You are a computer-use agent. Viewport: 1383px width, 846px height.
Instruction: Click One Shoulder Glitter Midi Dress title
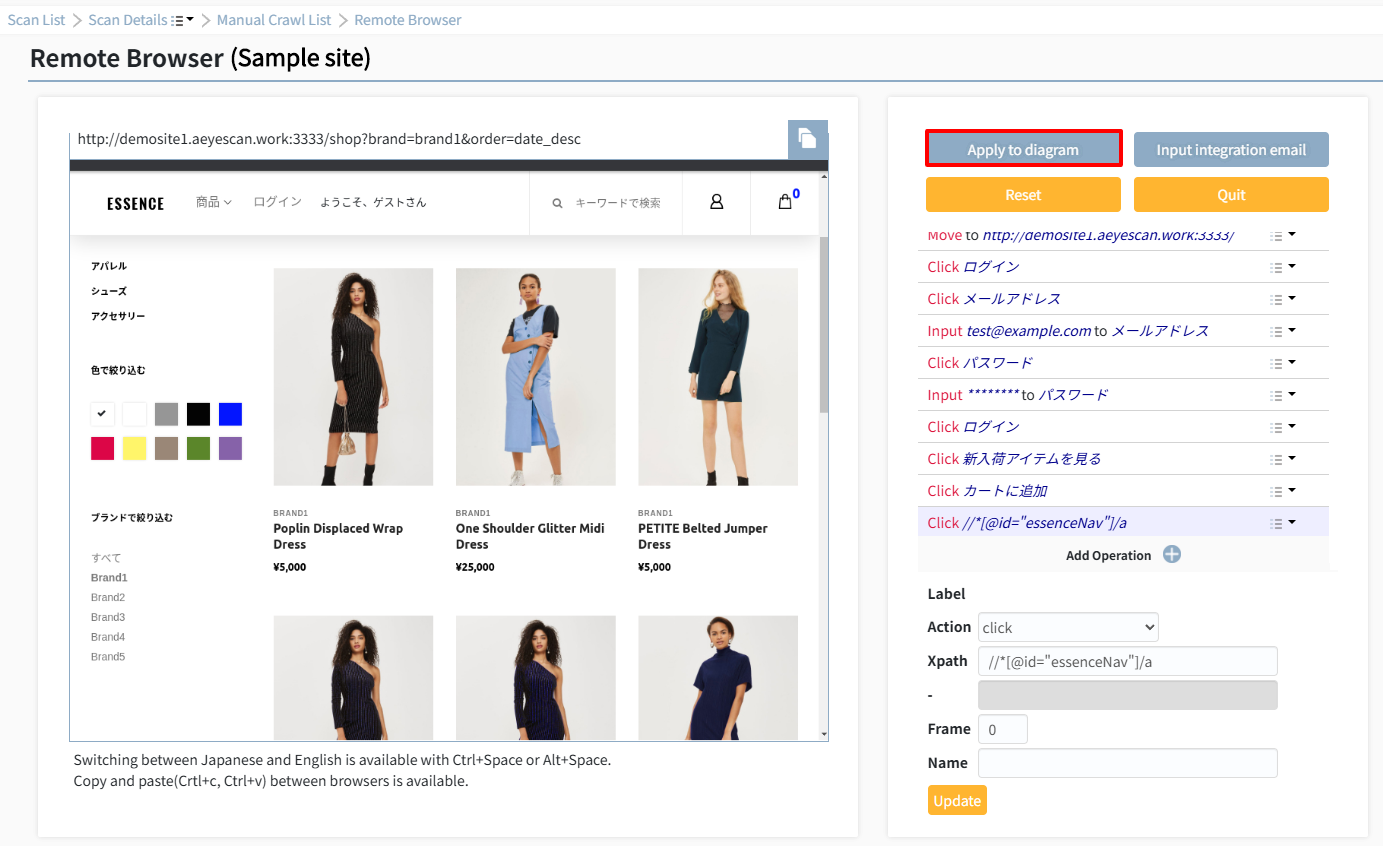tap(530, 536)
